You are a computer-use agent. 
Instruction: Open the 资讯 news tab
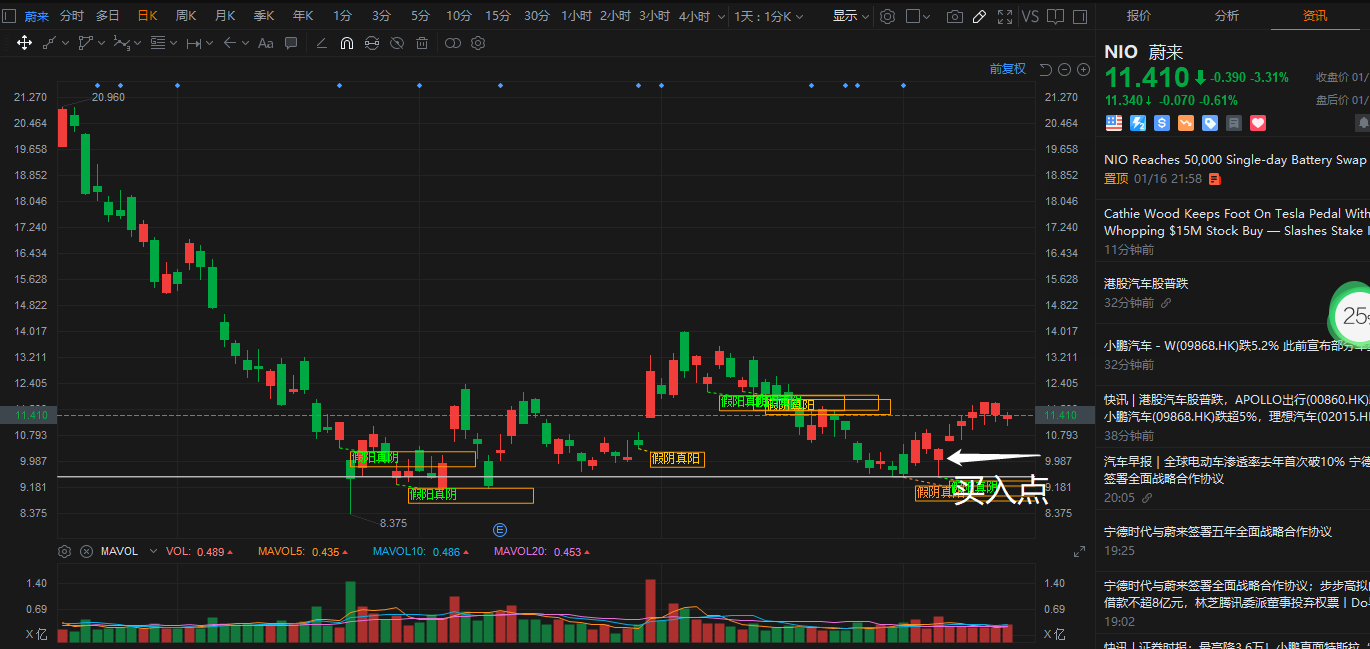(1316, 15)
